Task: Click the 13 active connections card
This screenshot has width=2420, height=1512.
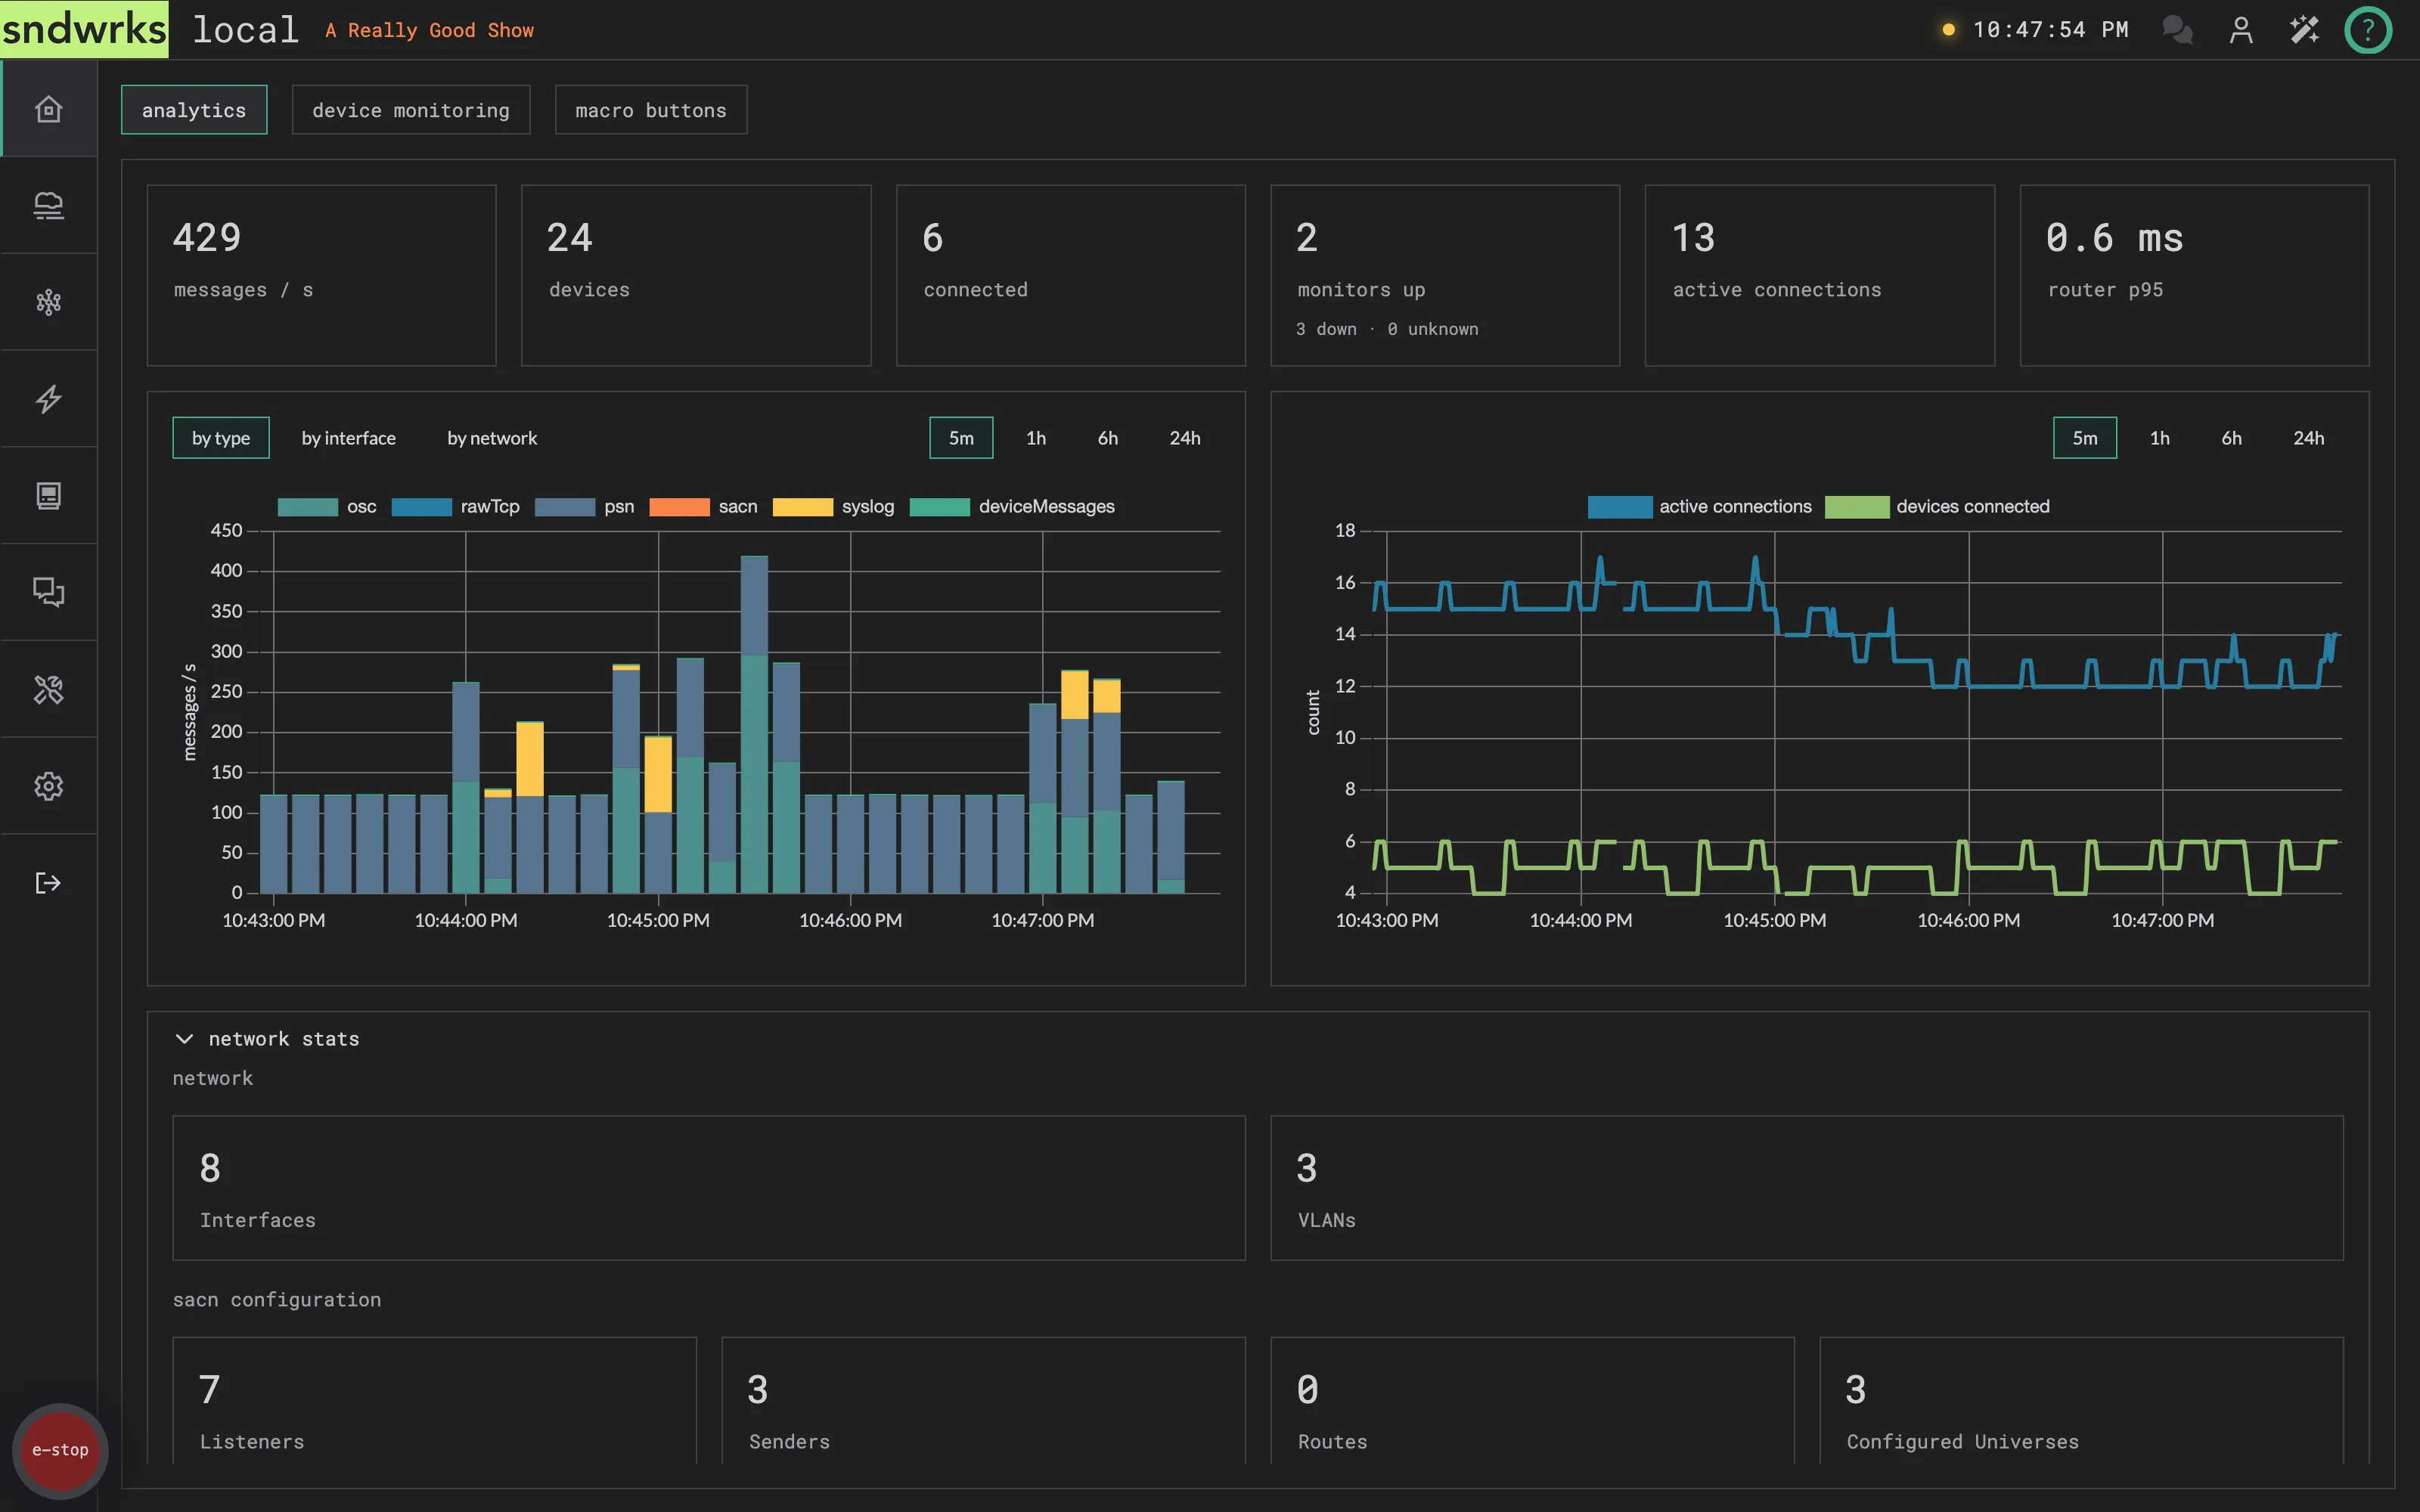Action: (1820, 275)
